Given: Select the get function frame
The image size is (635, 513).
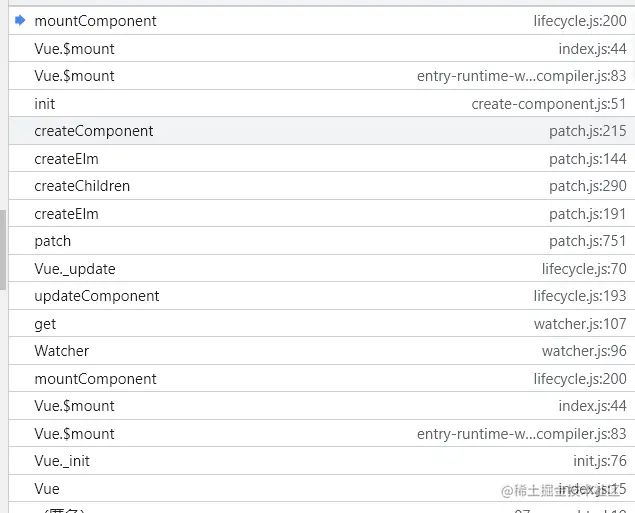Looking at the screenshot, I should tap(45, 324).
